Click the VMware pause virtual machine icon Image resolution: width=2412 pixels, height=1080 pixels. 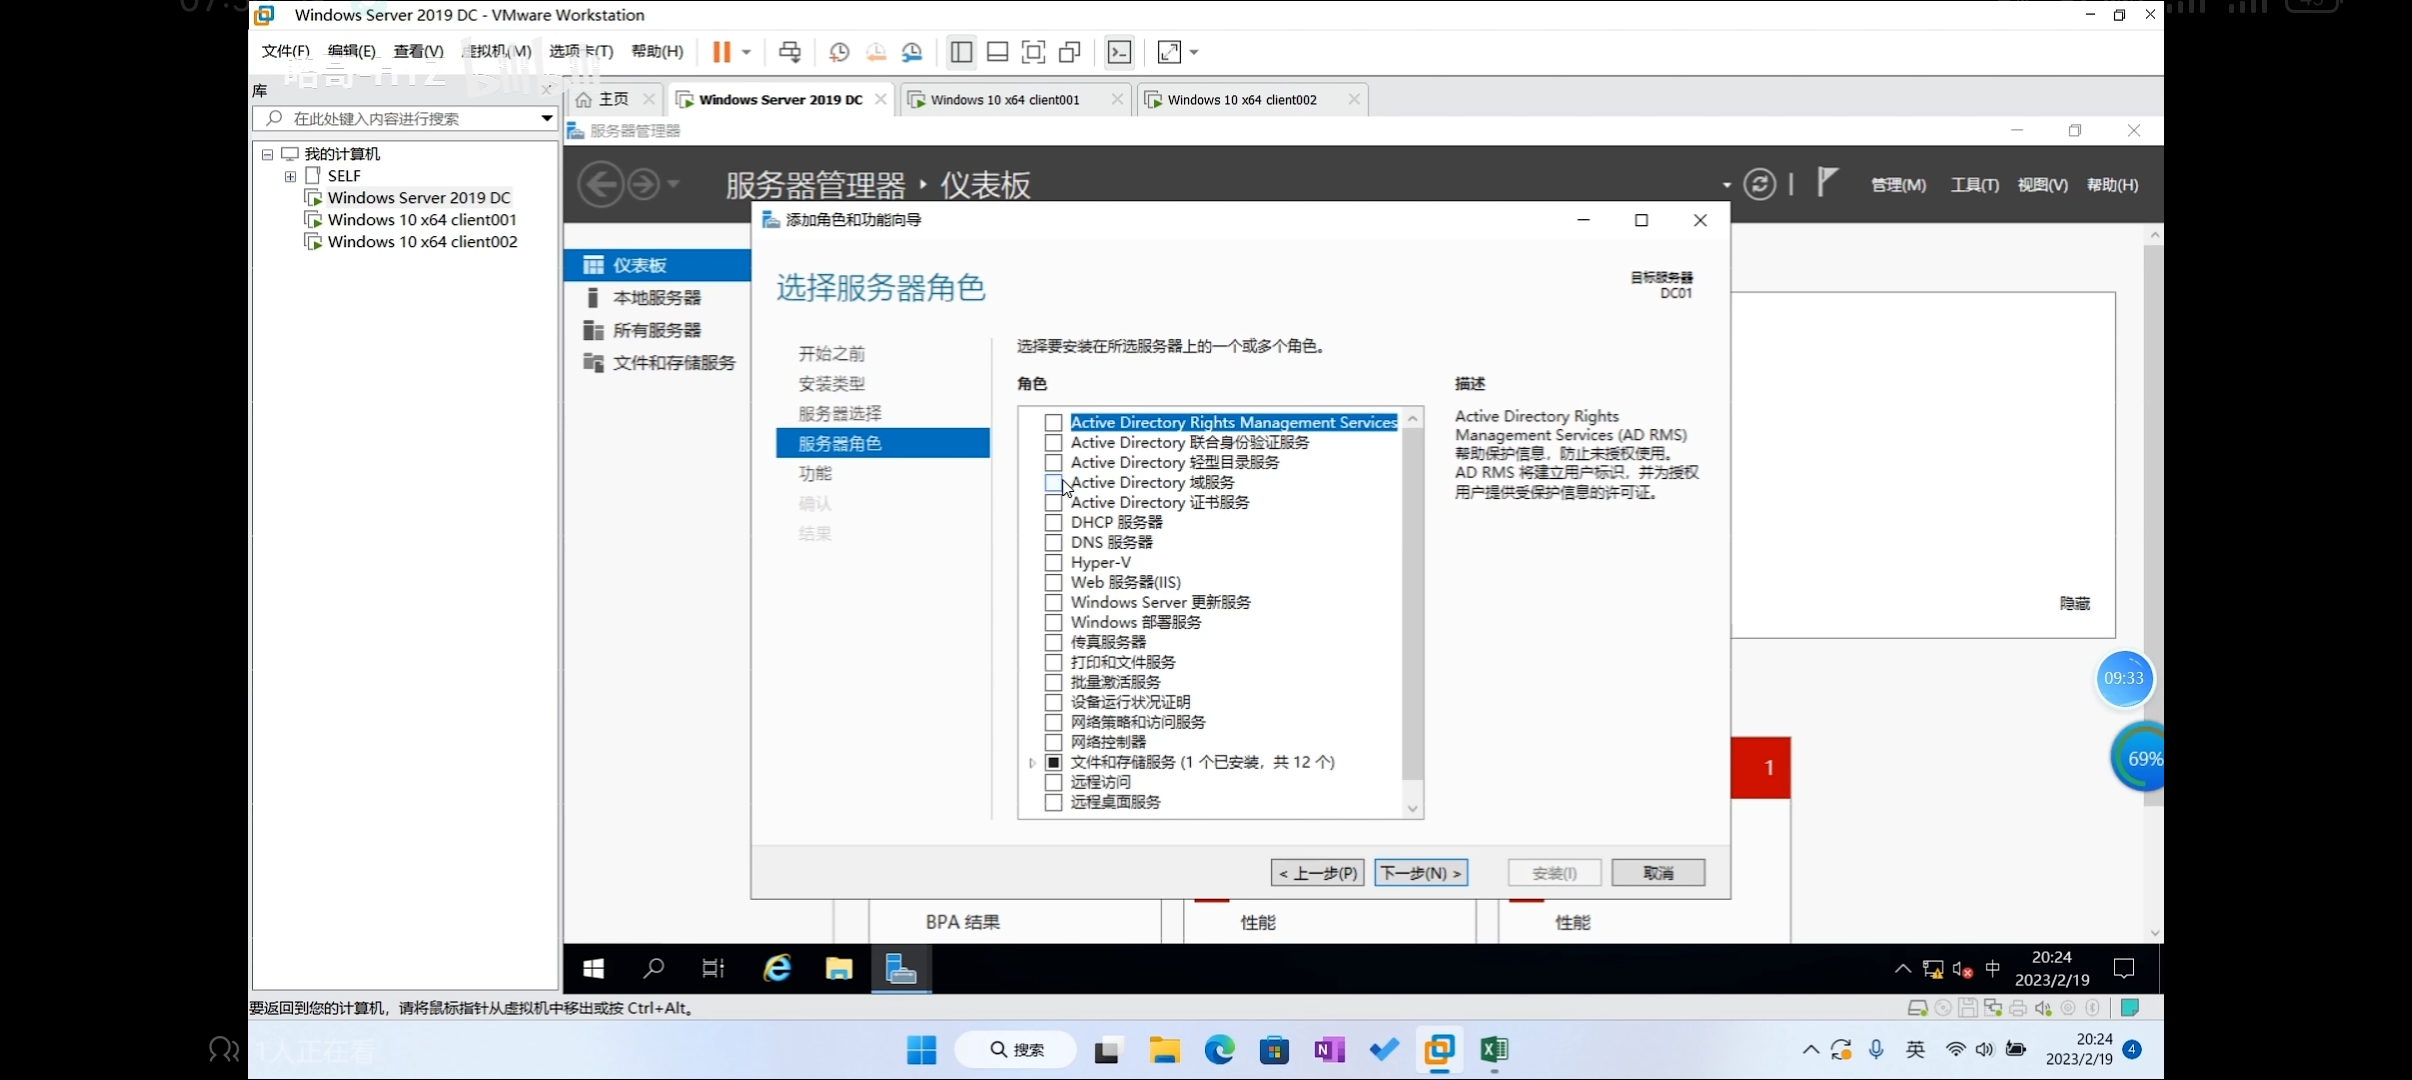pyautogui.click(x=721, y=52)
